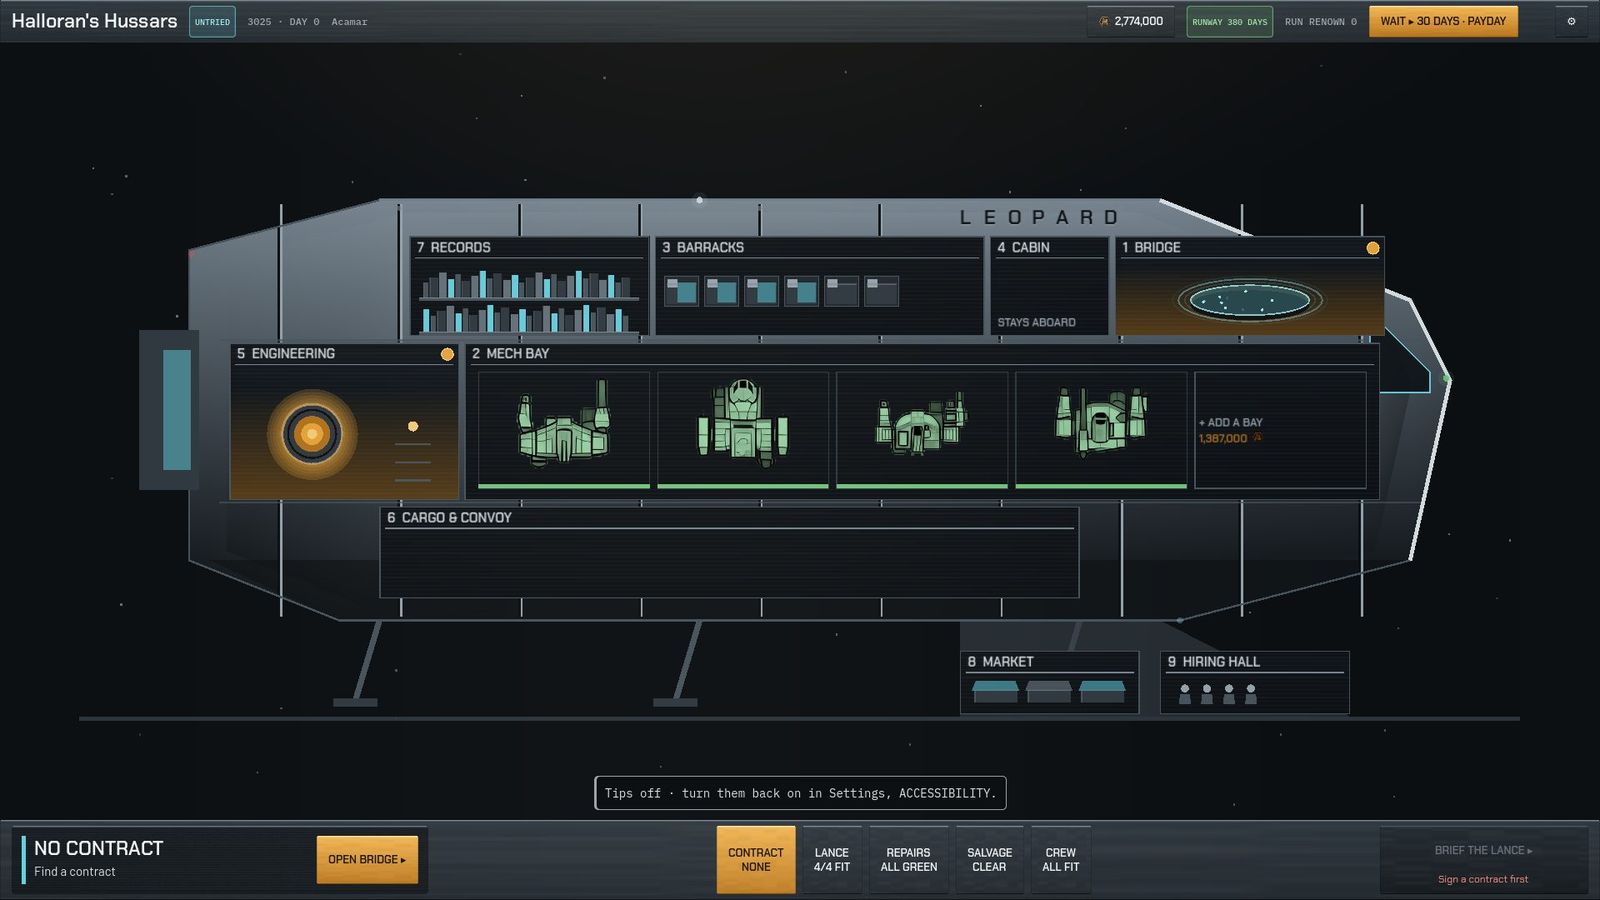Click the Untried reputation badge
The image size is (1600, 900).
pos(212,22)
